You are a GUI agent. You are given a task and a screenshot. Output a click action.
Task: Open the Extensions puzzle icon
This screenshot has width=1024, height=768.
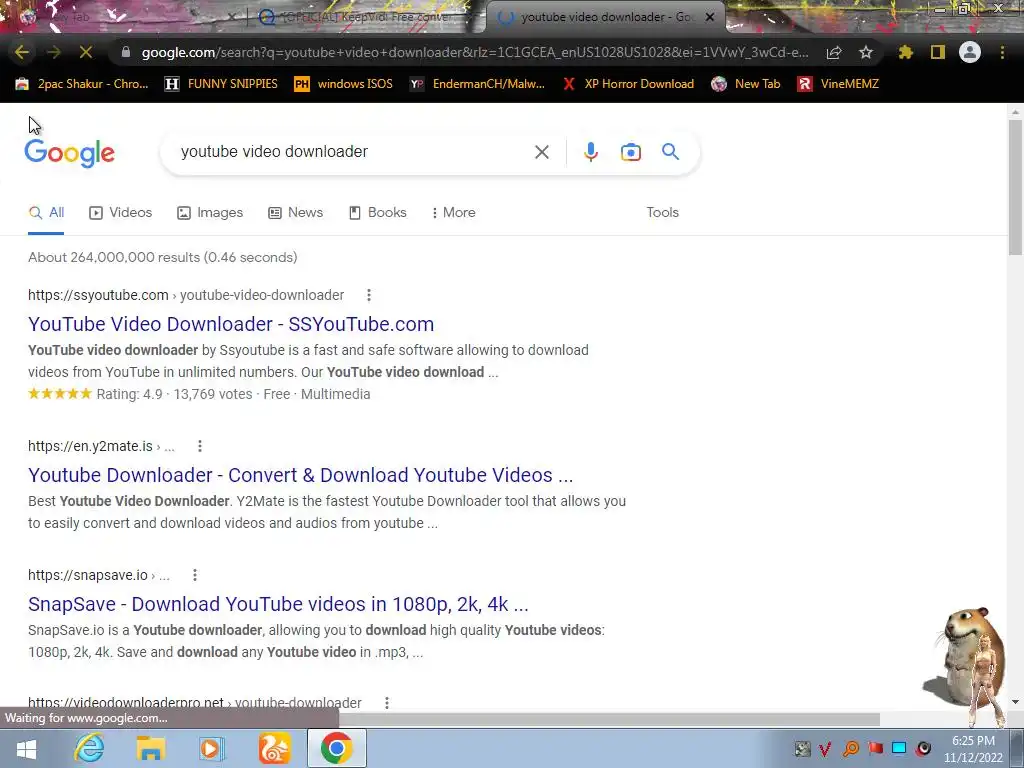click(906, 52)
